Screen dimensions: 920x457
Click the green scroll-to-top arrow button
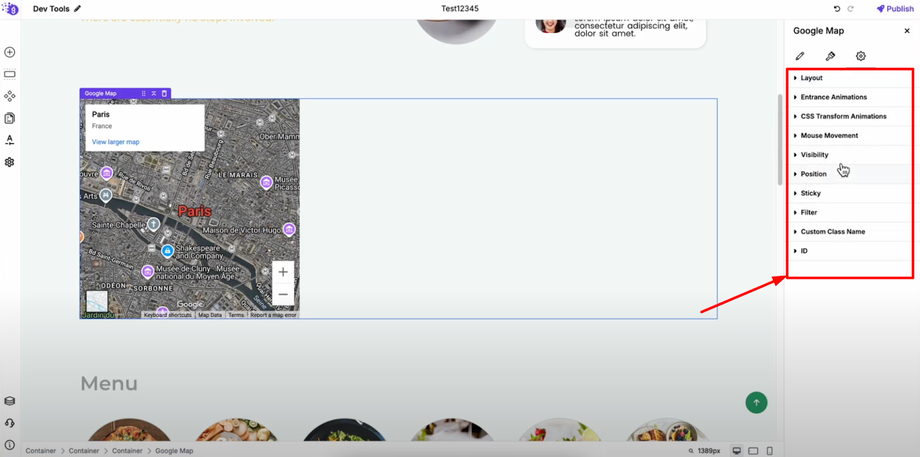(x=756, y=402)
